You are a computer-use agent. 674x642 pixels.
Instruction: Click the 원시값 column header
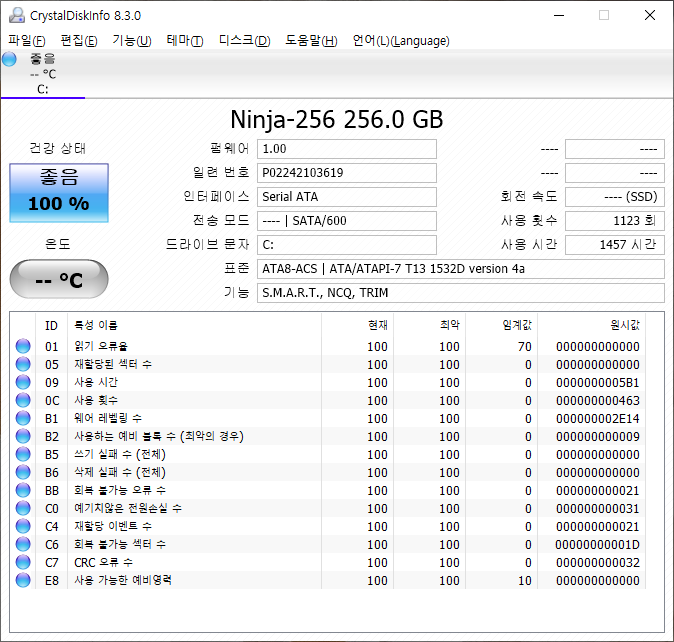pyautogui.click(x=624, y=325)
